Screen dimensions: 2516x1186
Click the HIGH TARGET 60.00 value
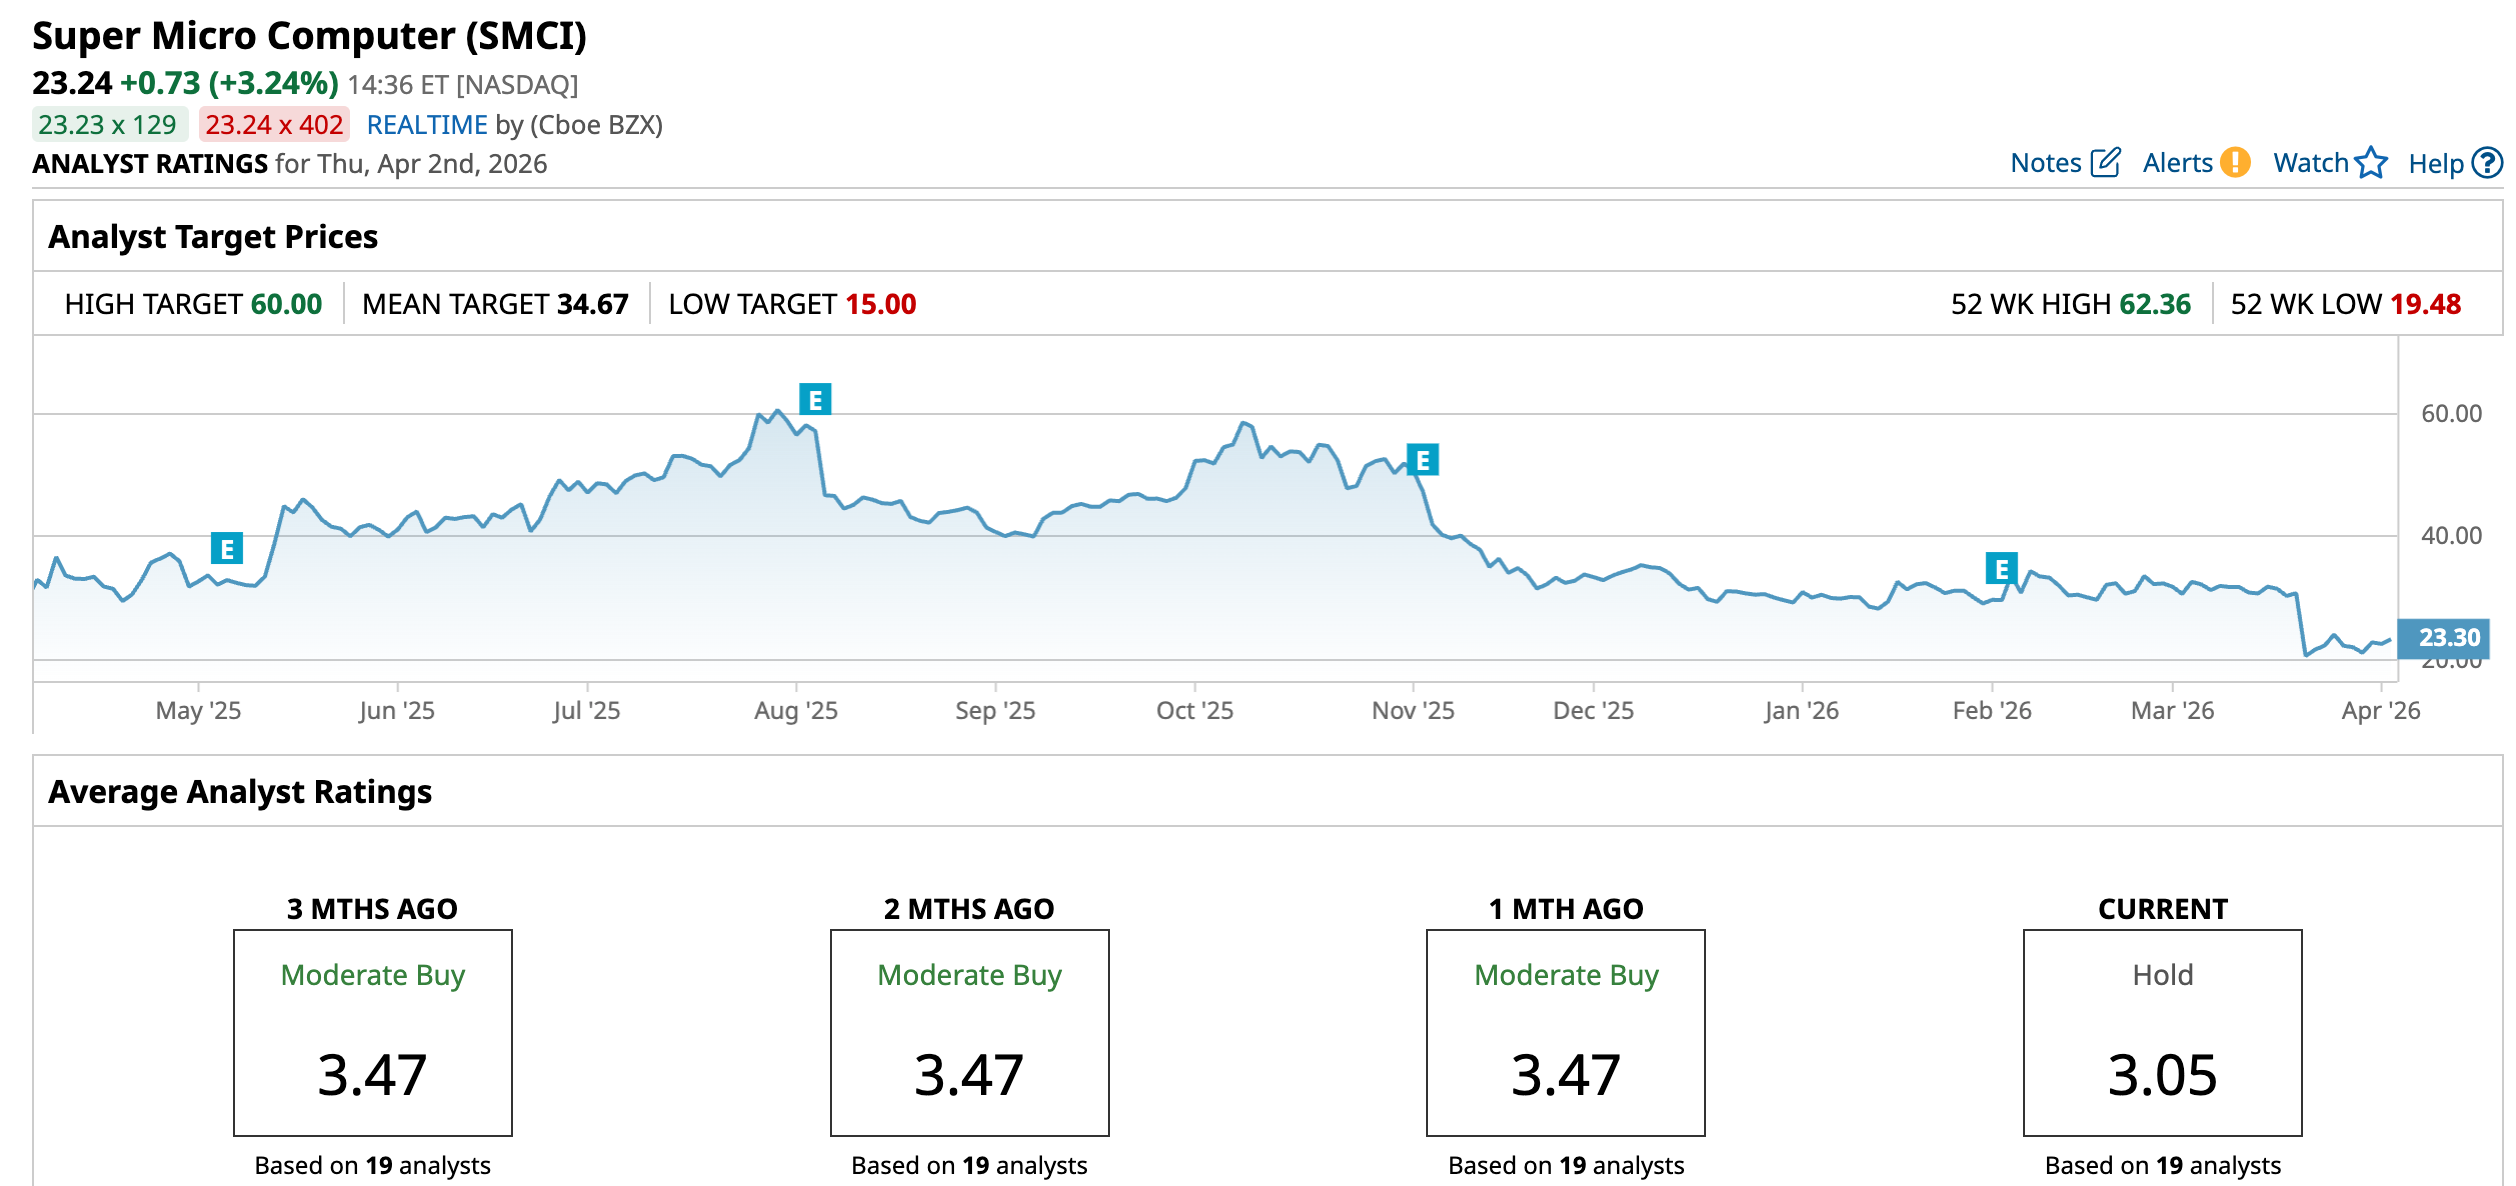coord(286,304)
